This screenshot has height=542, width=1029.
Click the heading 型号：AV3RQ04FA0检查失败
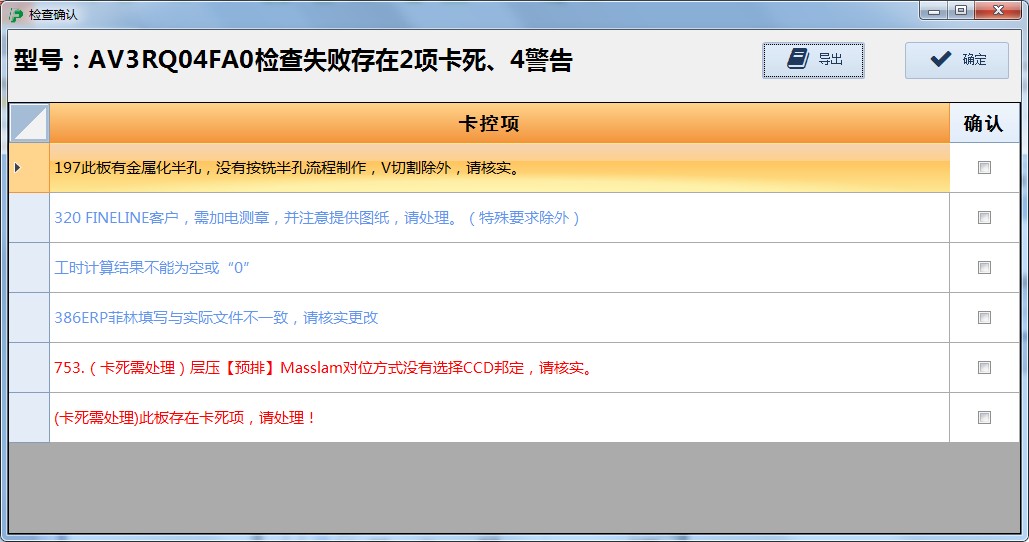pyautogui.click(x=293, y=60)
